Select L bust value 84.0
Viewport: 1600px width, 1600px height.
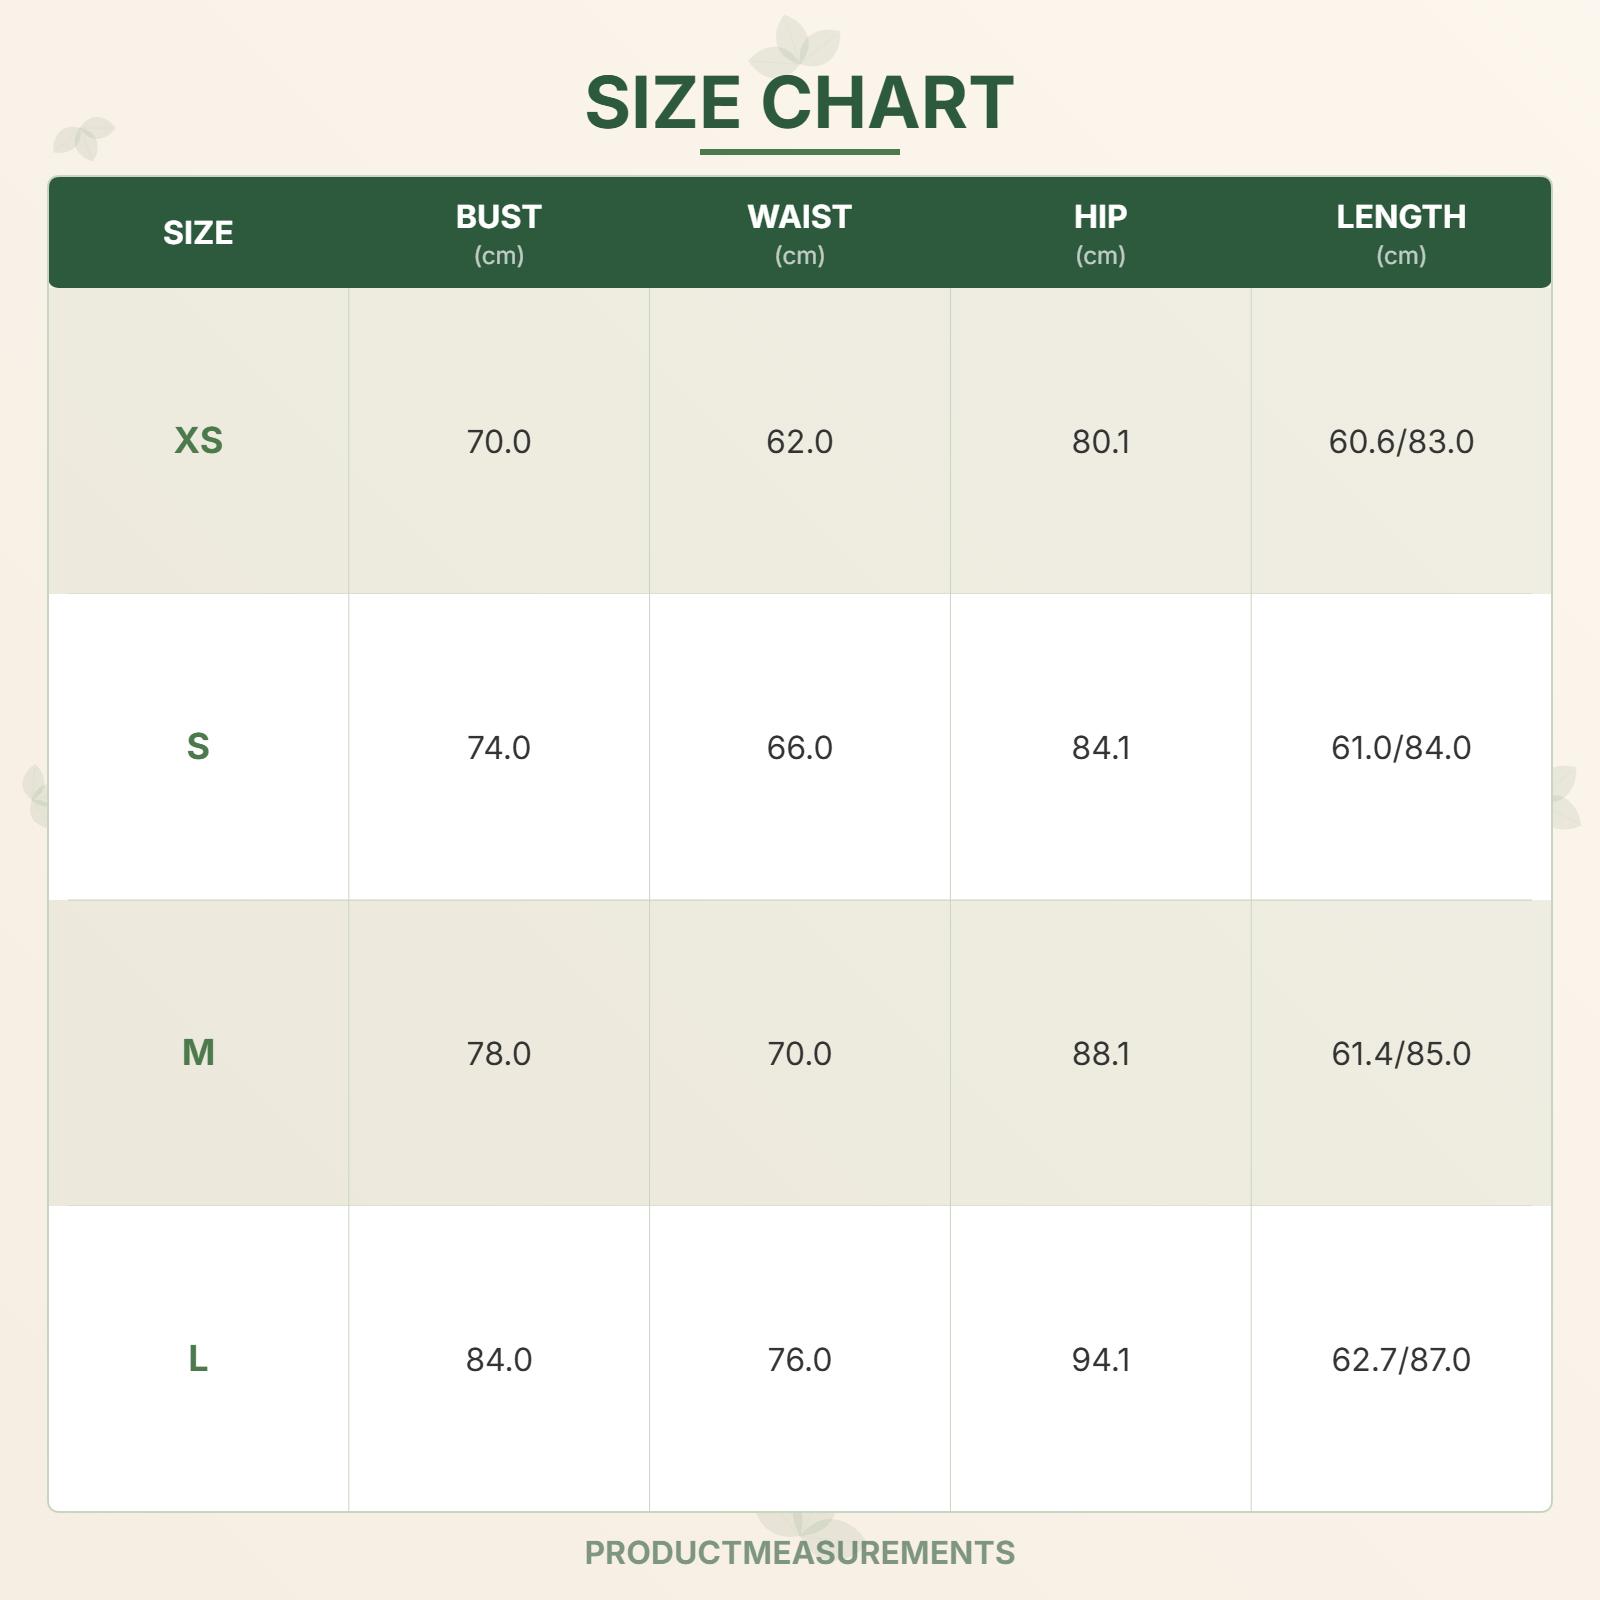[498, 1359]
